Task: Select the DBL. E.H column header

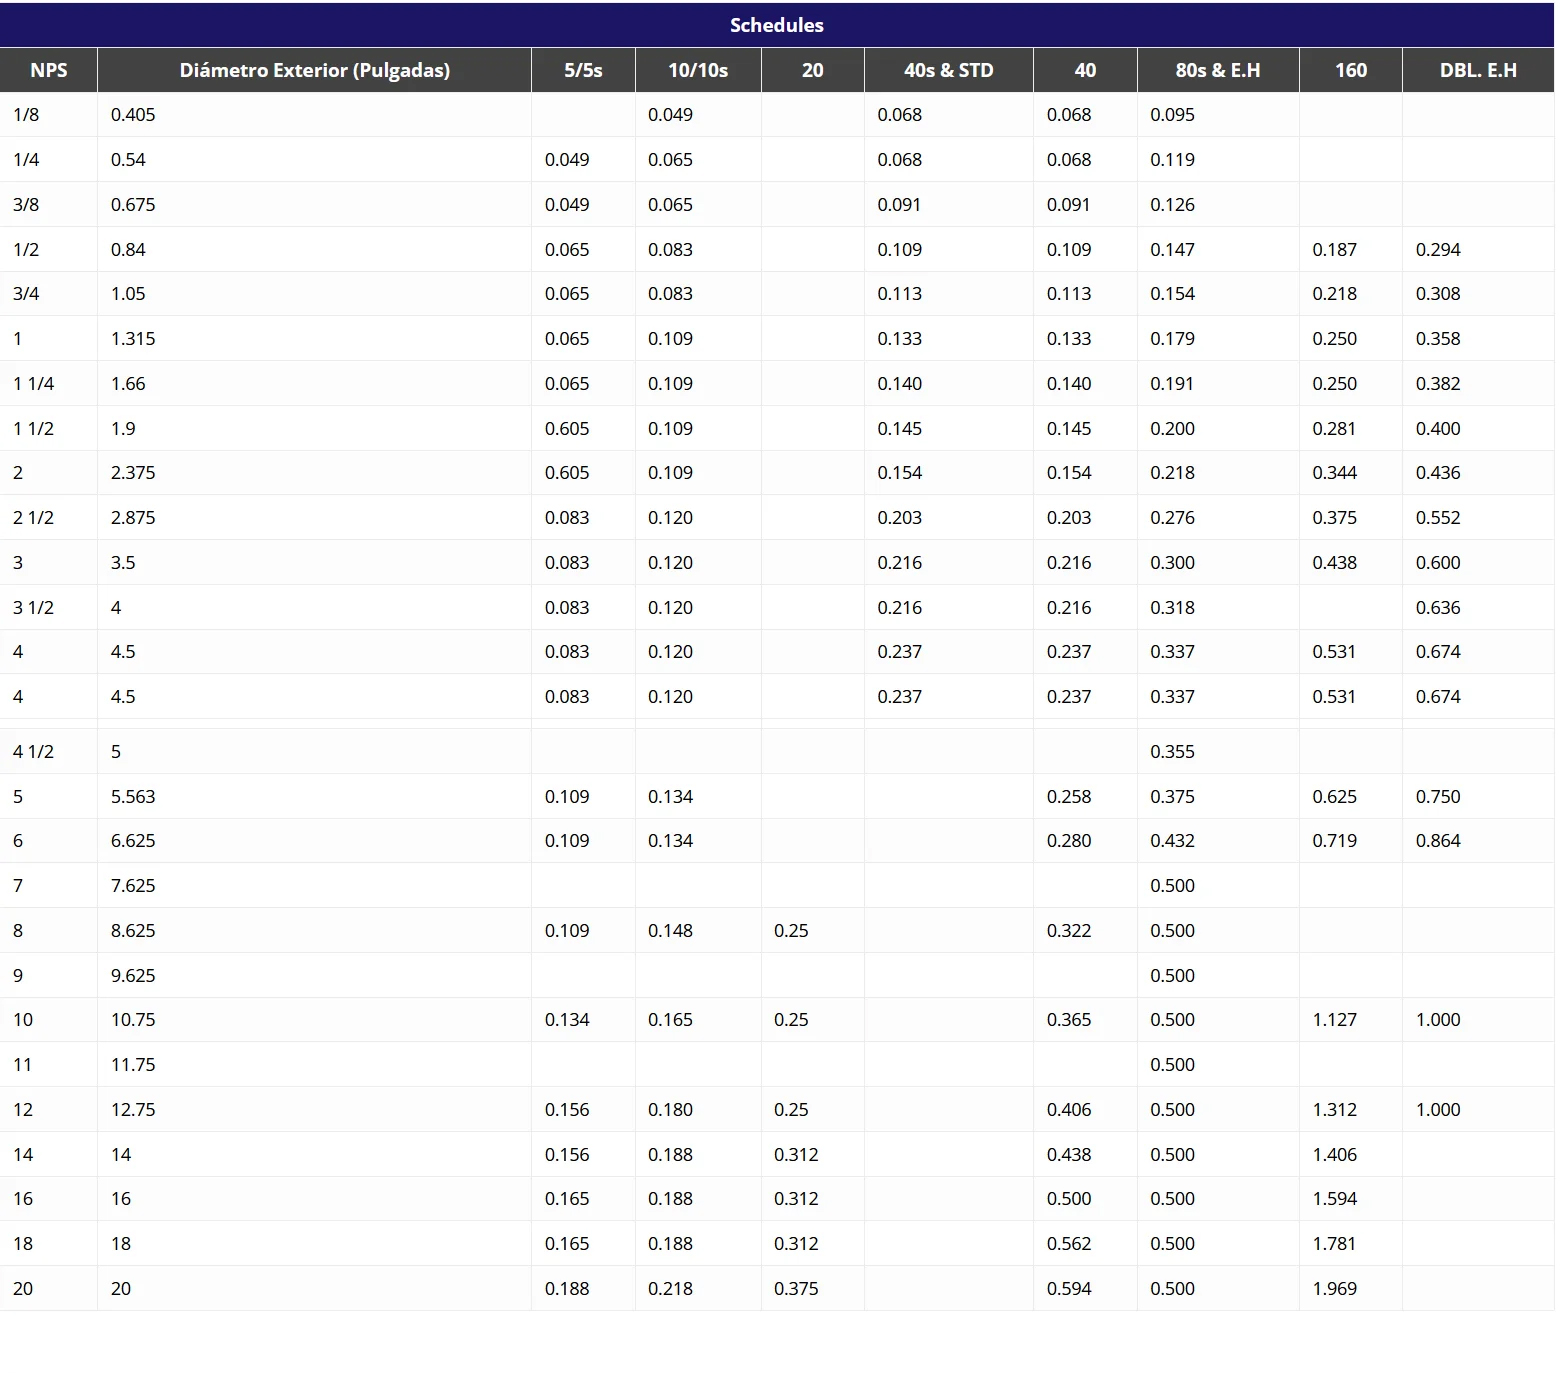Action: (x=1477, y=70)
